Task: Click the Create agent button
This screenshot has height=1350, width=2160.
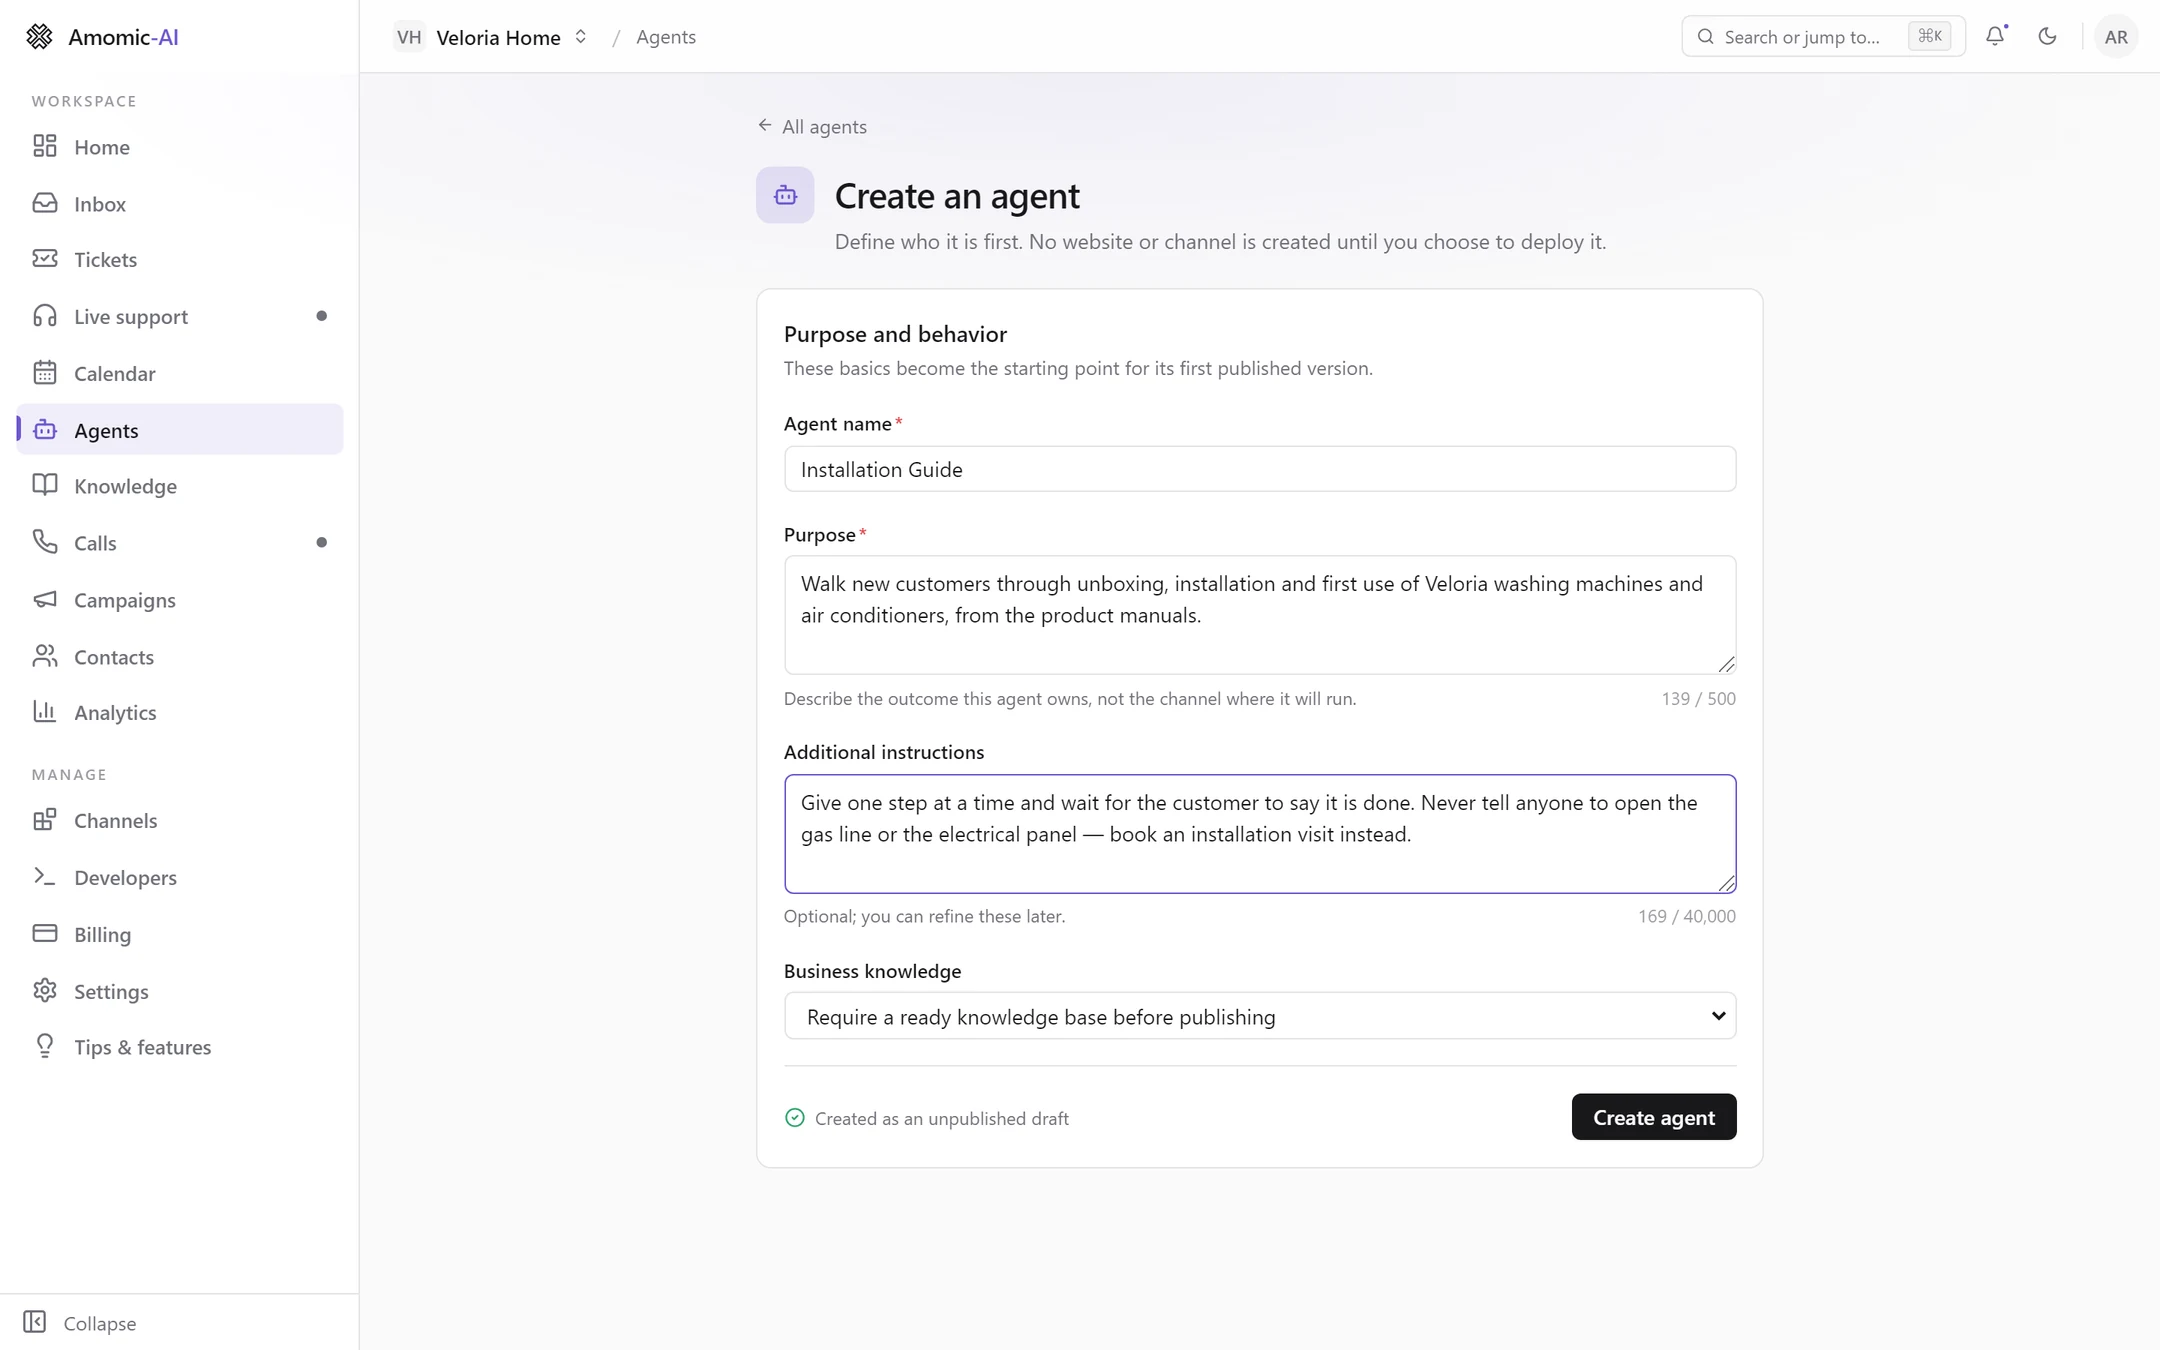Action: (x=1654, y=1117)
